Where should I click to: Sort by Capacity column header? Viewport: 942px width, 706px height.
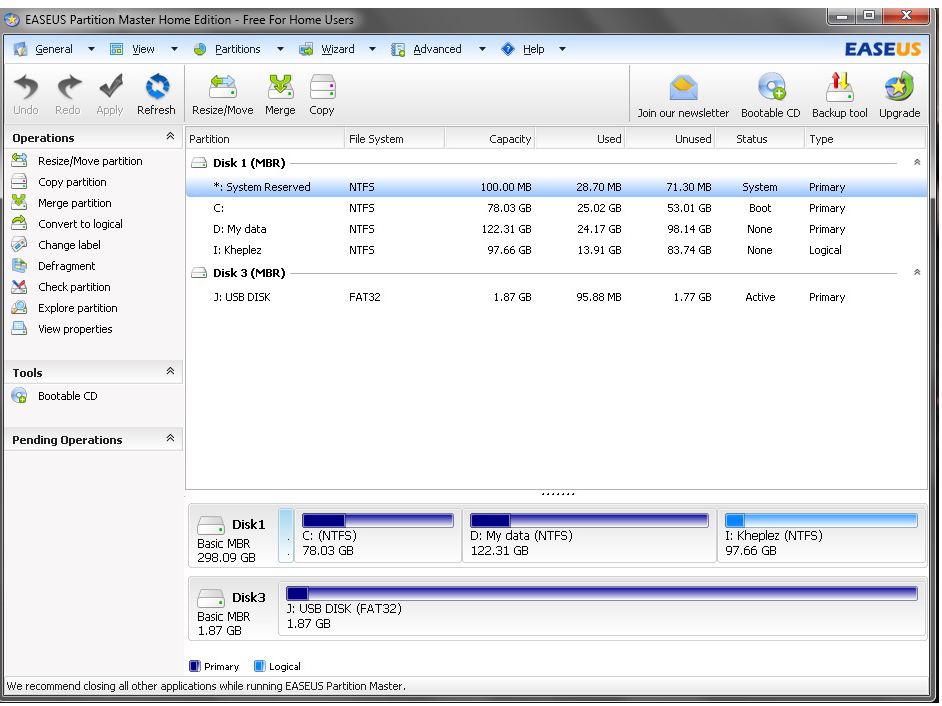coord(490,139)
